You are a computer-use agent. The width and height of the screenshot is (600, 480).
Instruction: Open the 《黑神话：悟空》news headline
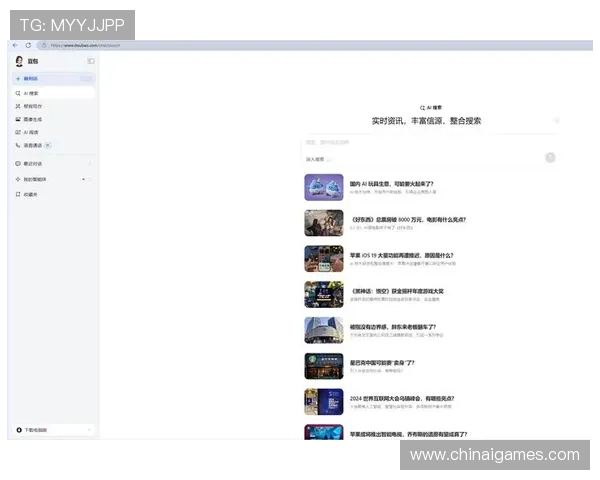[397, 291]
